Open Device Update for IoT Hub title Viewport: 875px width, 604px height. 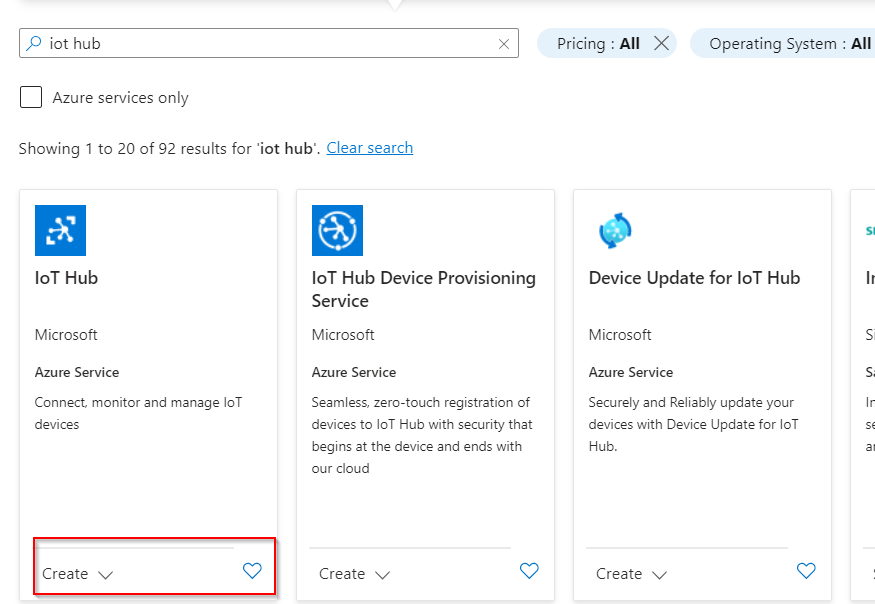[x=694, y=278]
